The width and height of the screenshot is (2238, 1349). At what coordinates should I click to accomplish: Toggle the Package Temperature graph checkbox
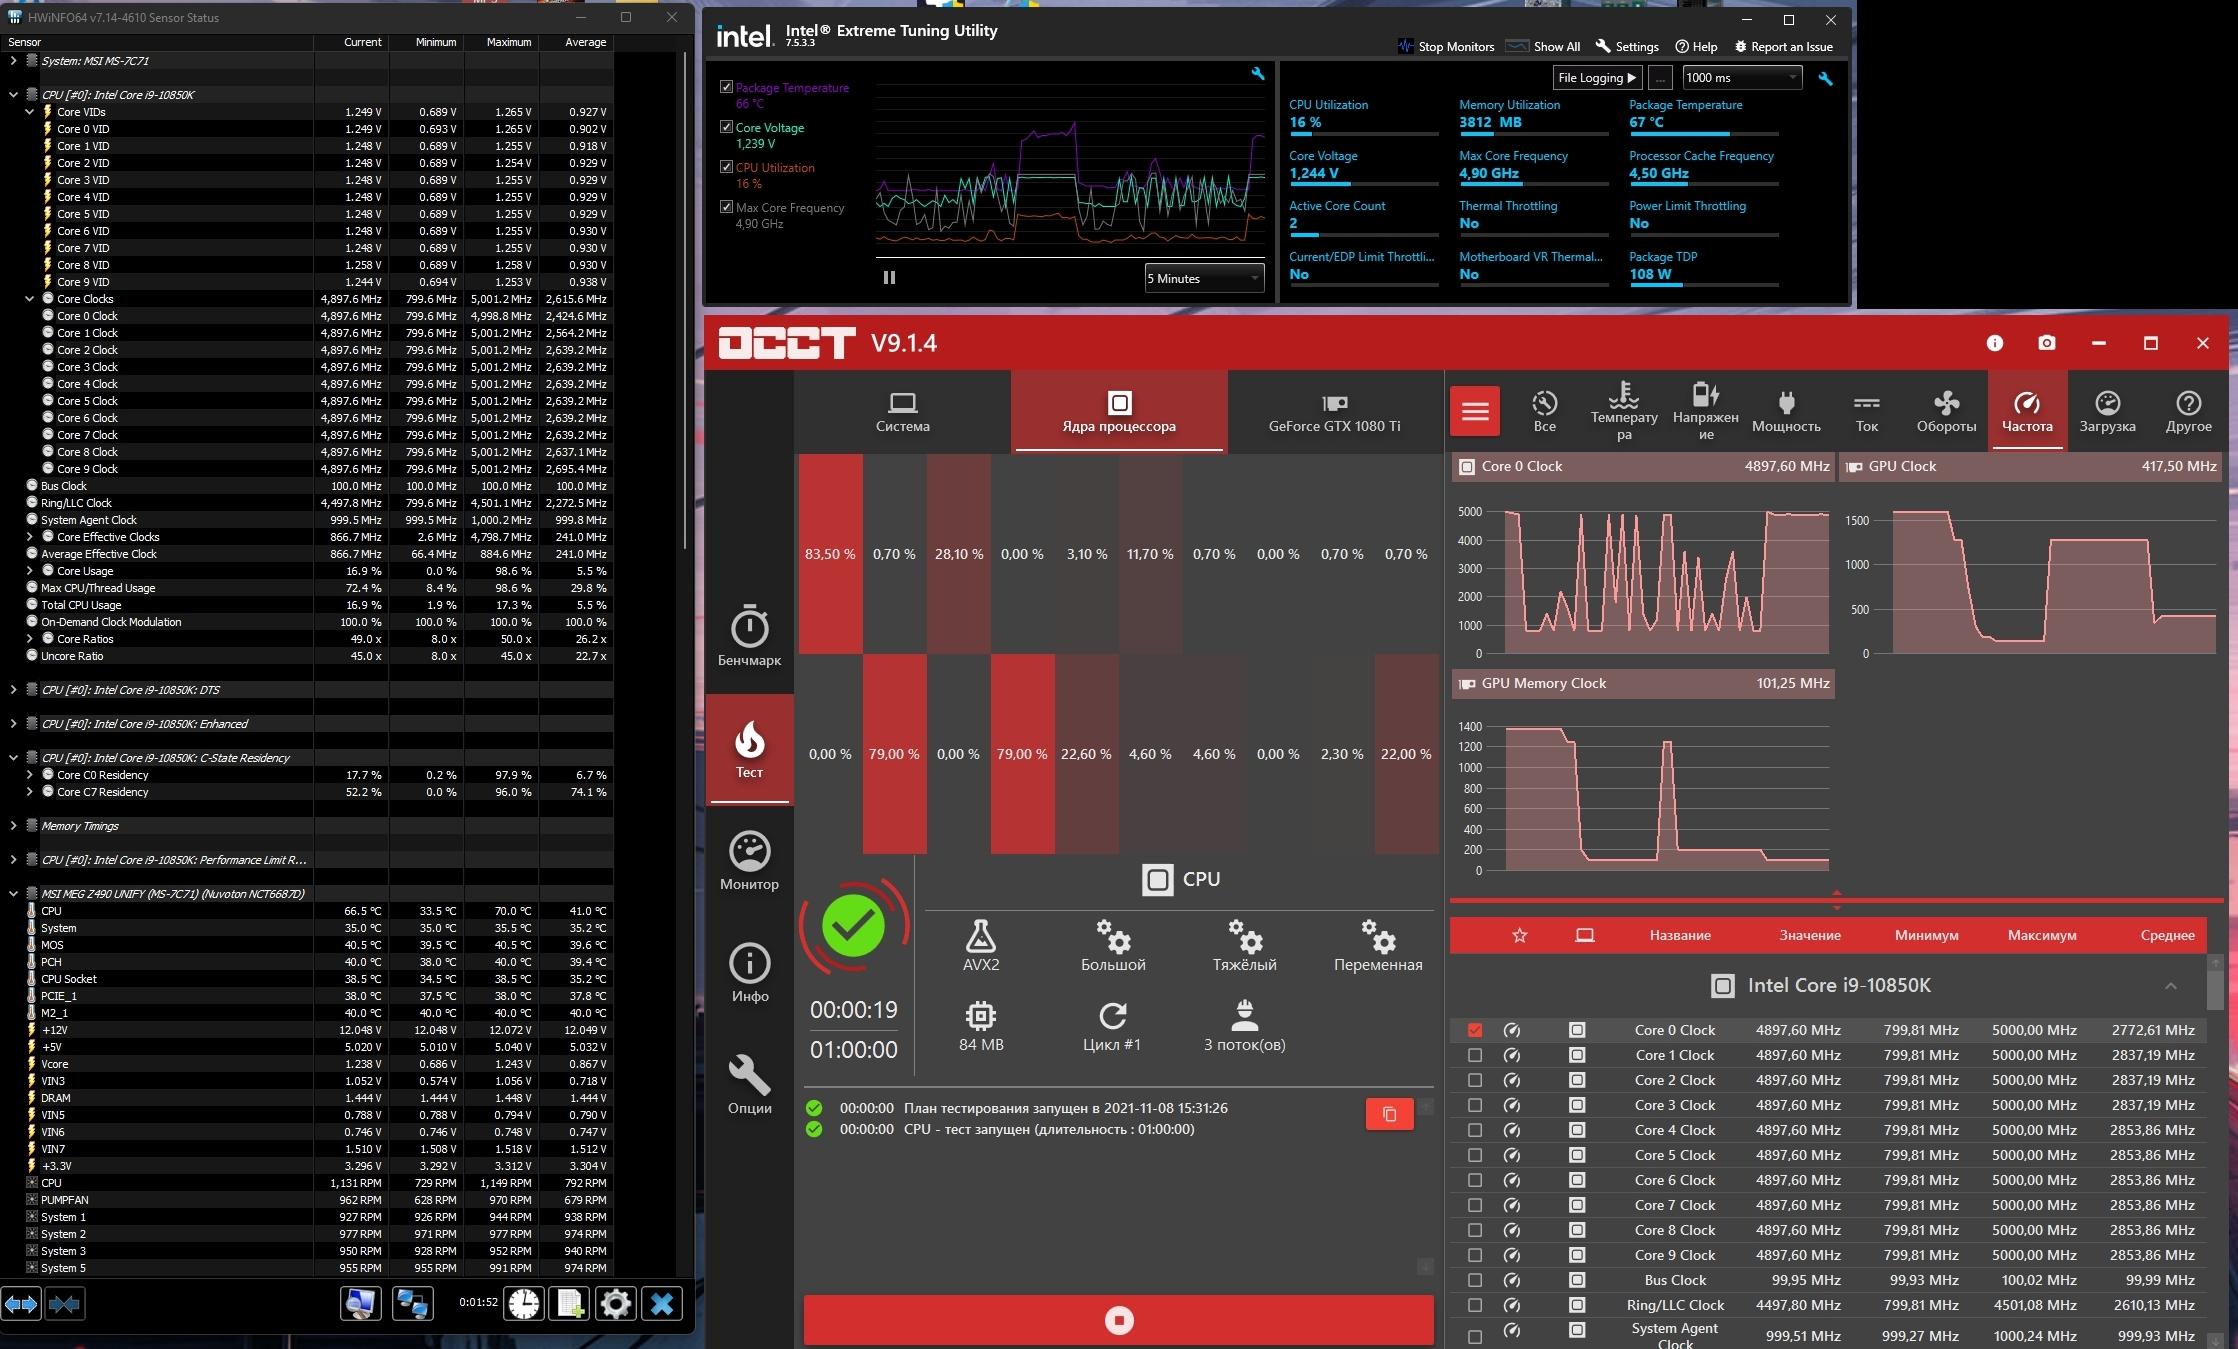point(726,87)
